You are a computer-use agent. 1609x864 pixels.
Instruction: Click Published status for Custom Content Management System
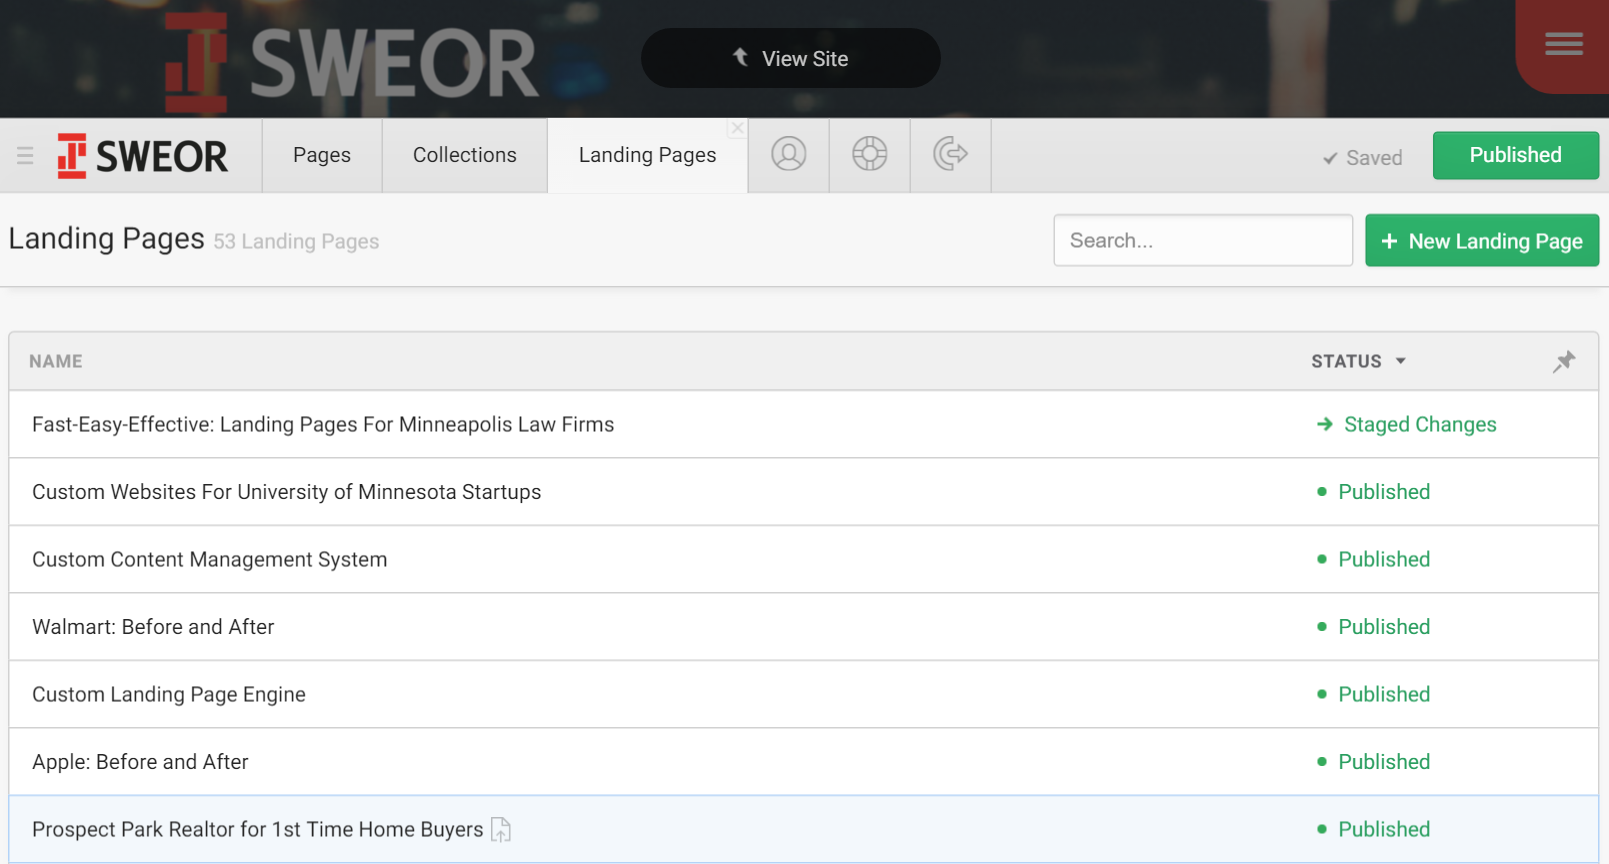tap(1374, 559)
